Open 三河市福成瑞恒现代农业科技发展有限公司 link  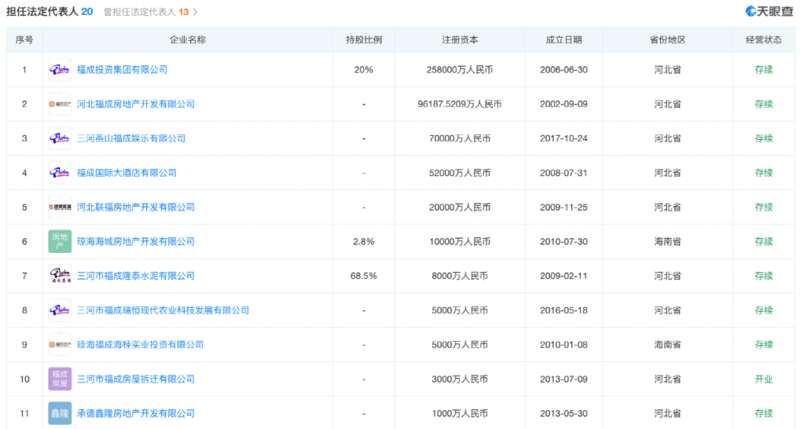pyautogui.click(x=163, y=310)
